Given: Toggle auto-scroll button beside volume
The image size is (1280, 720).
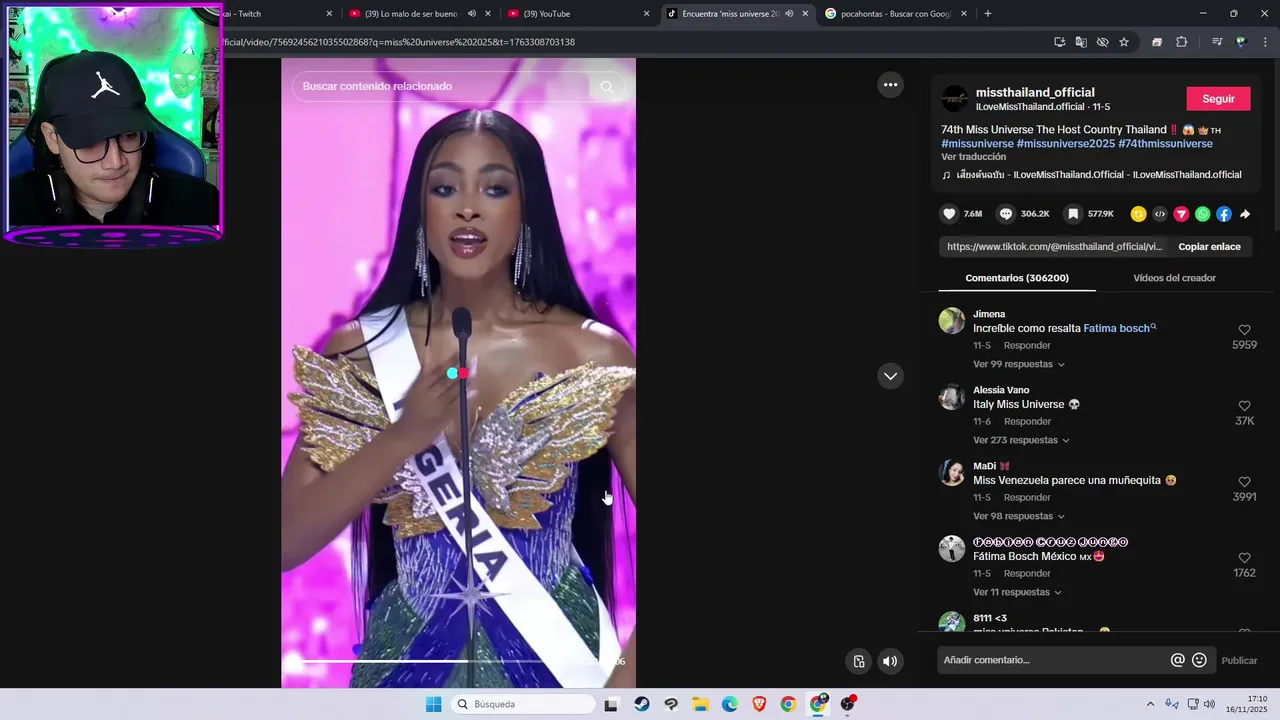Looking at the screenshot, I should coord(859,661).
